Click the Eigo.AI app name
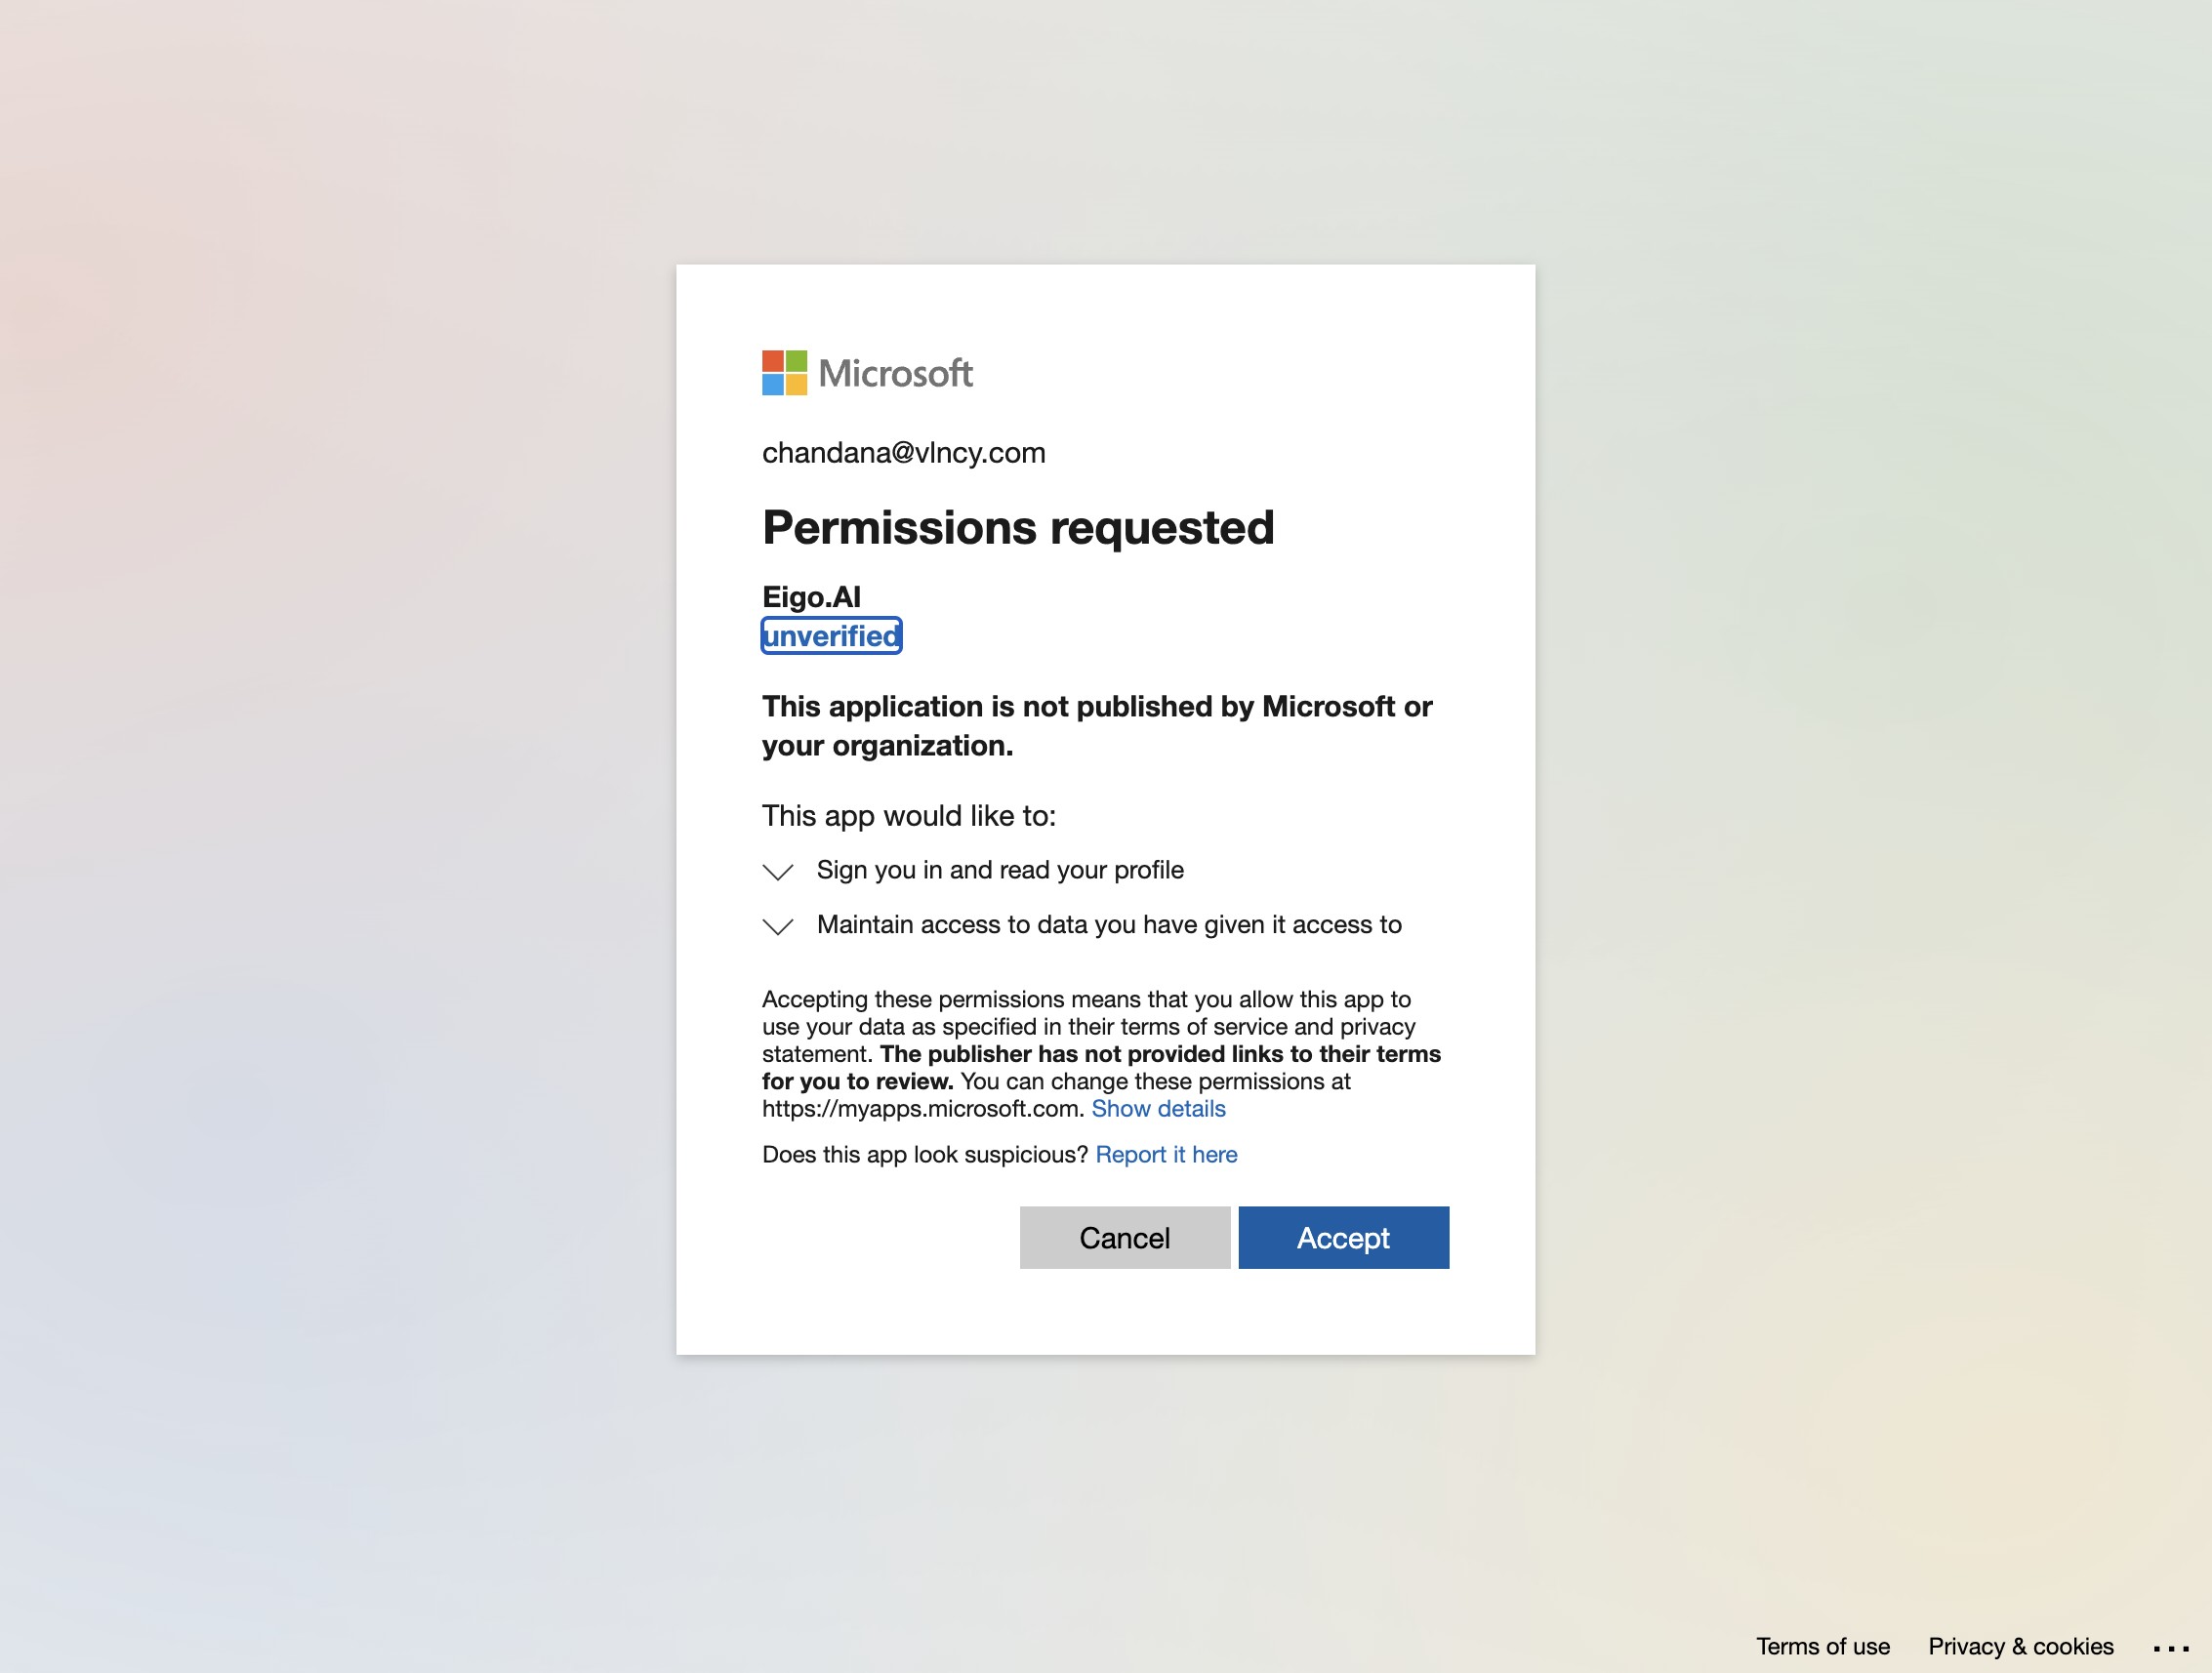 (811, 597)
